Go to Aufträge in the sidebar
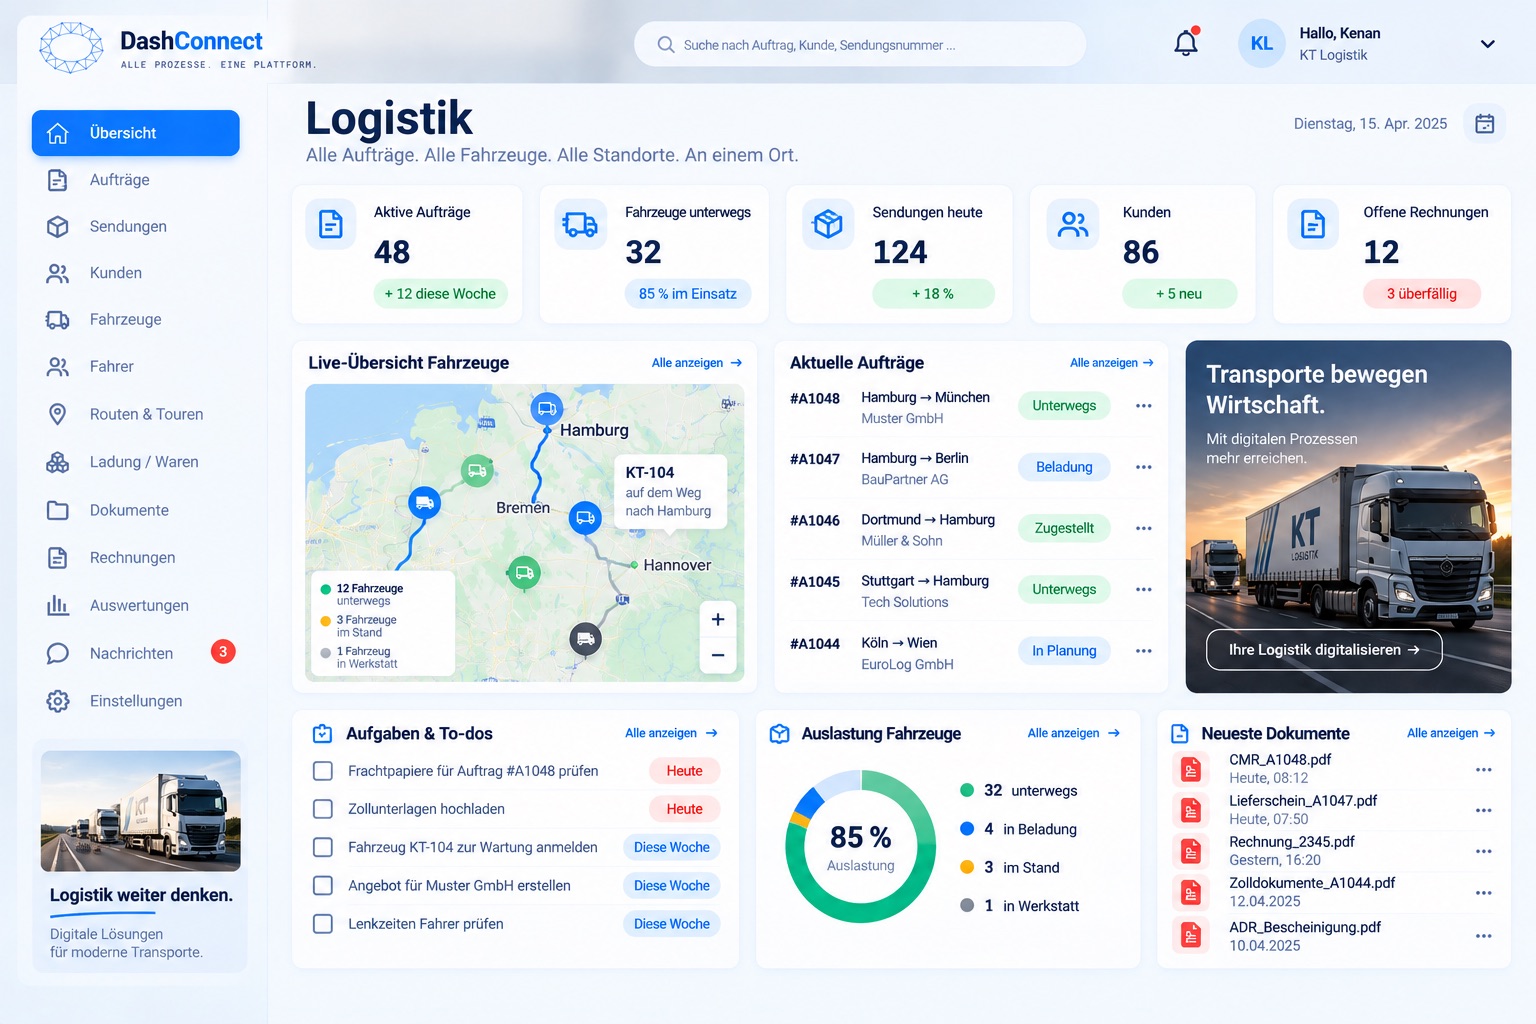This screenshot has width=1536, height=1024. [136, 180]
